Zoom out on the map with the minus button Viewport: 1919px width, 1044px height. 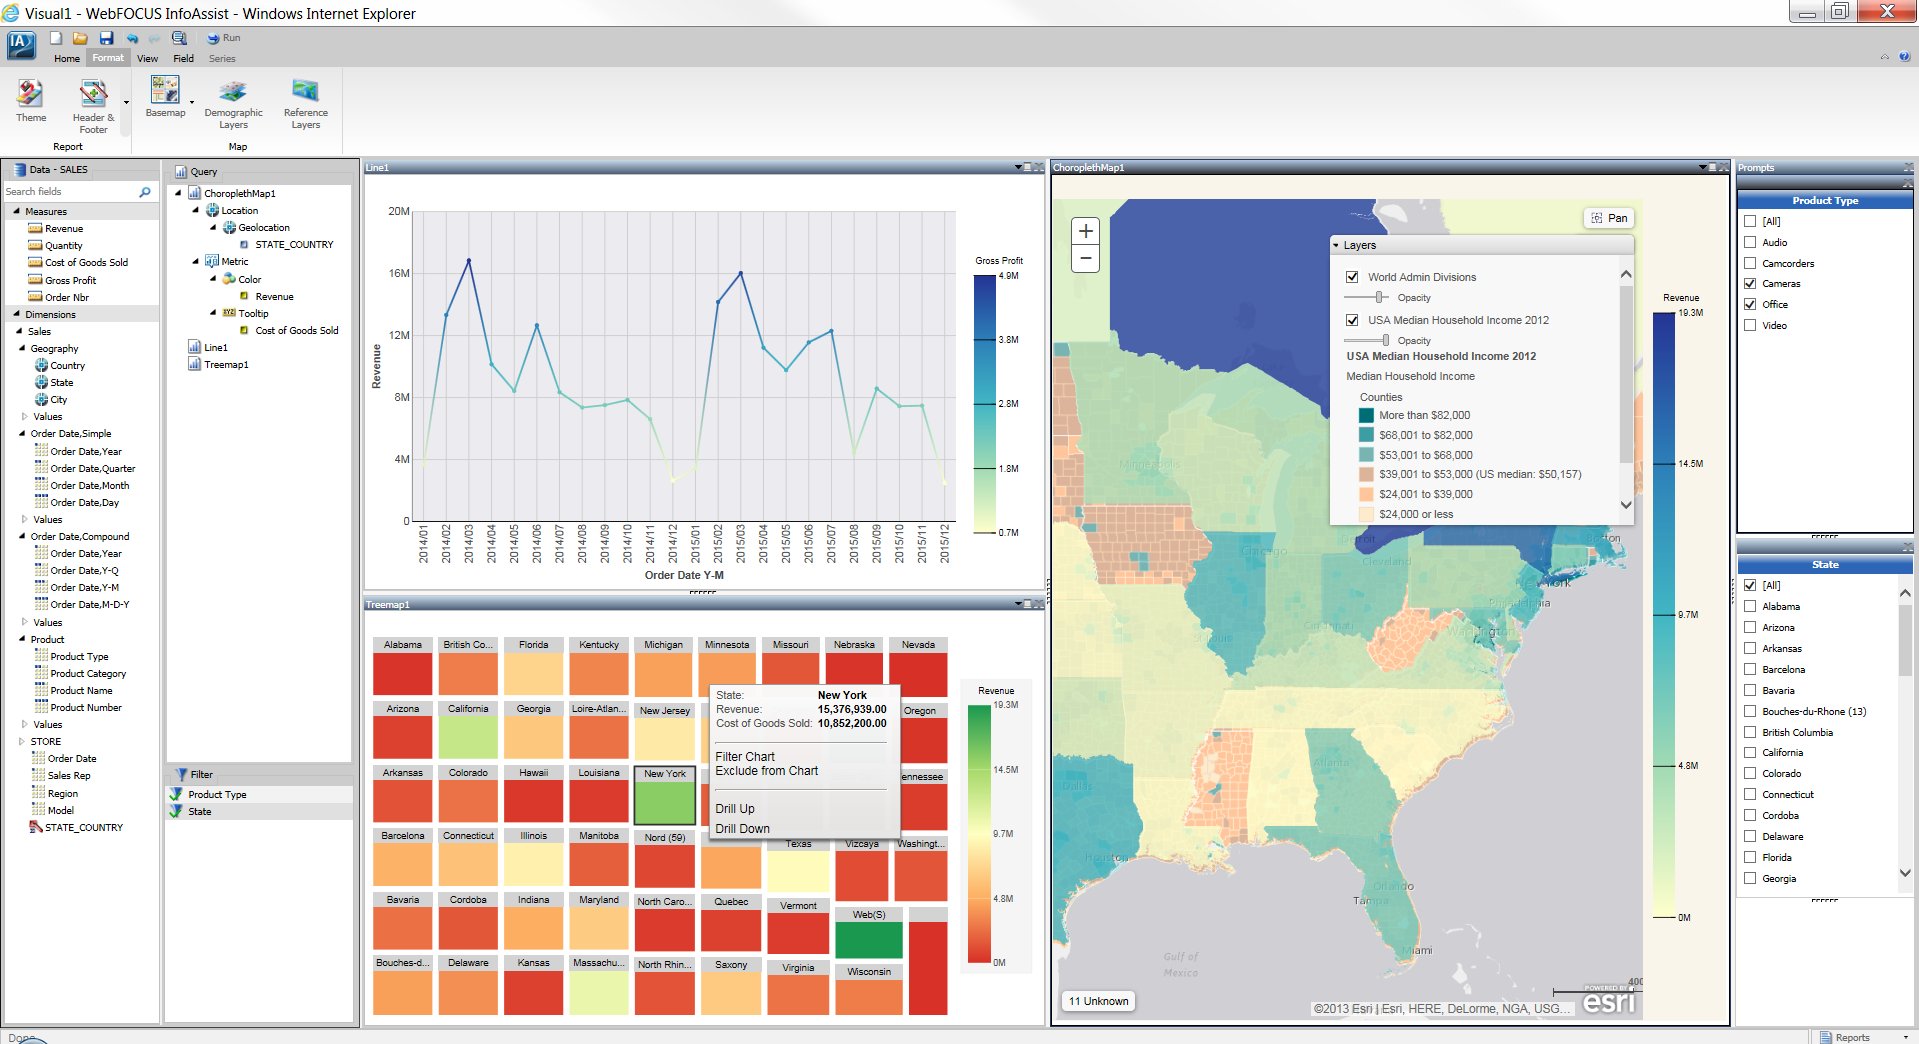coord(1085,259)
